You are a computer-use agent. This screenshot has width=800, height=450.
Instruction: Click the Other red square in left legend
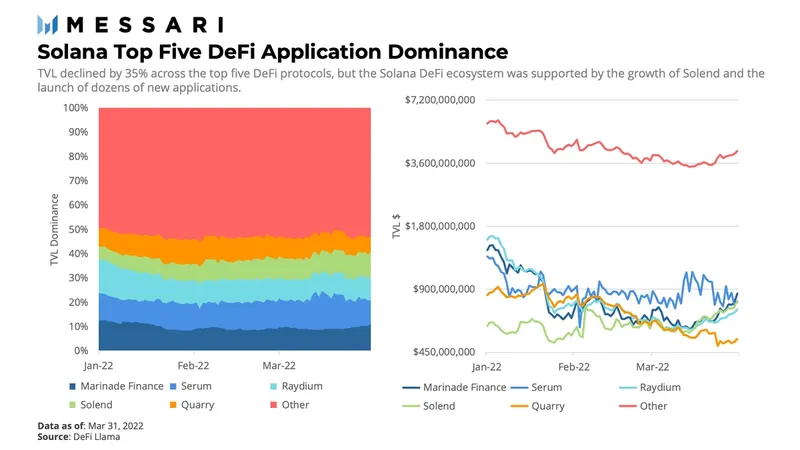coord(273,405)
